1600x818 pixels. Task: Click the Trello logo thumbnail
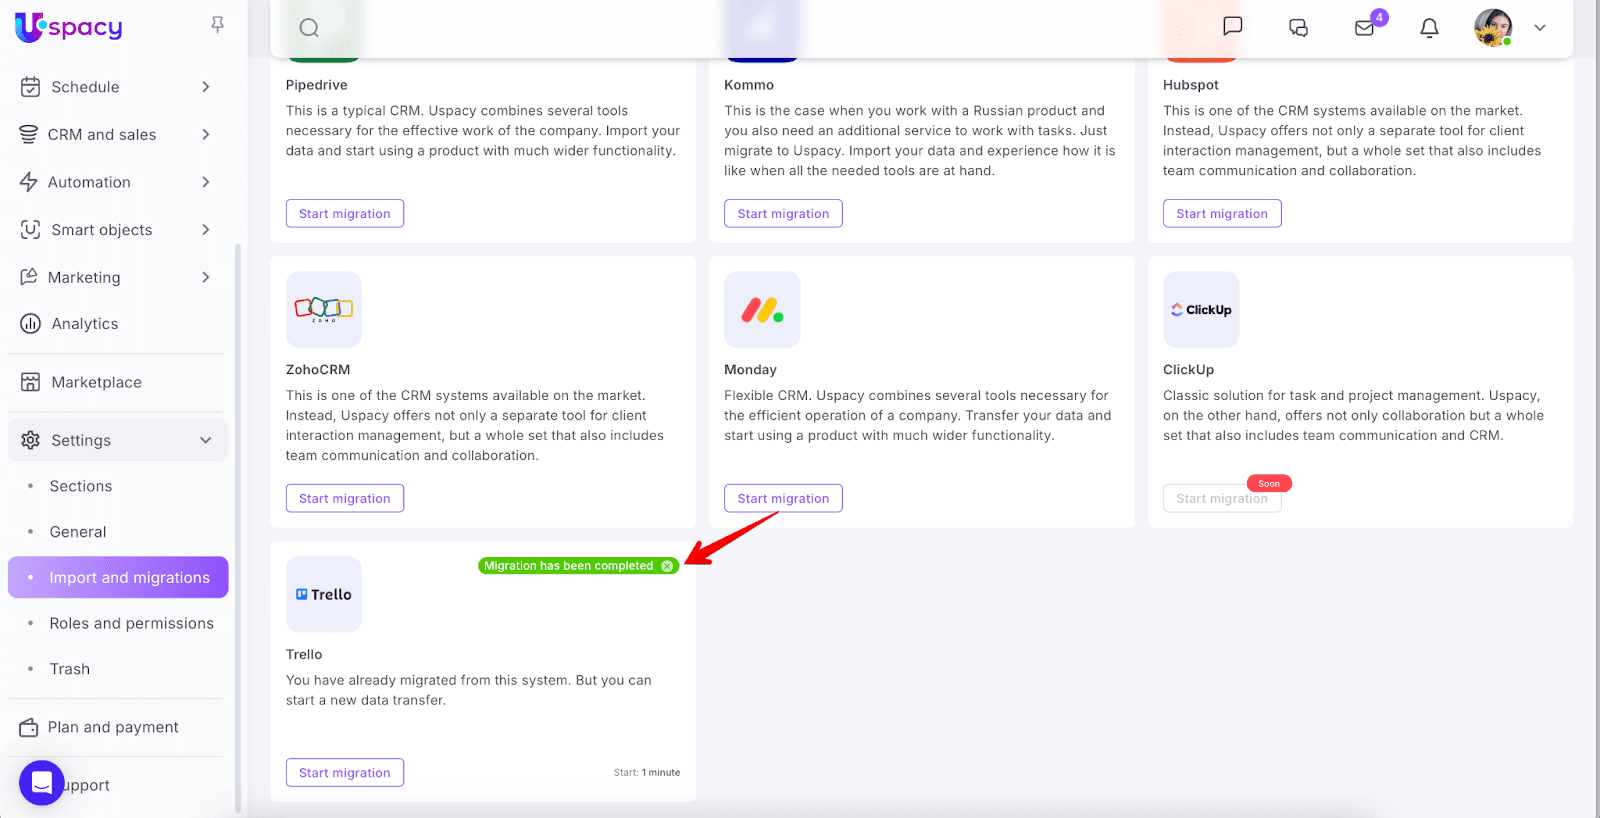pos(324,594)
